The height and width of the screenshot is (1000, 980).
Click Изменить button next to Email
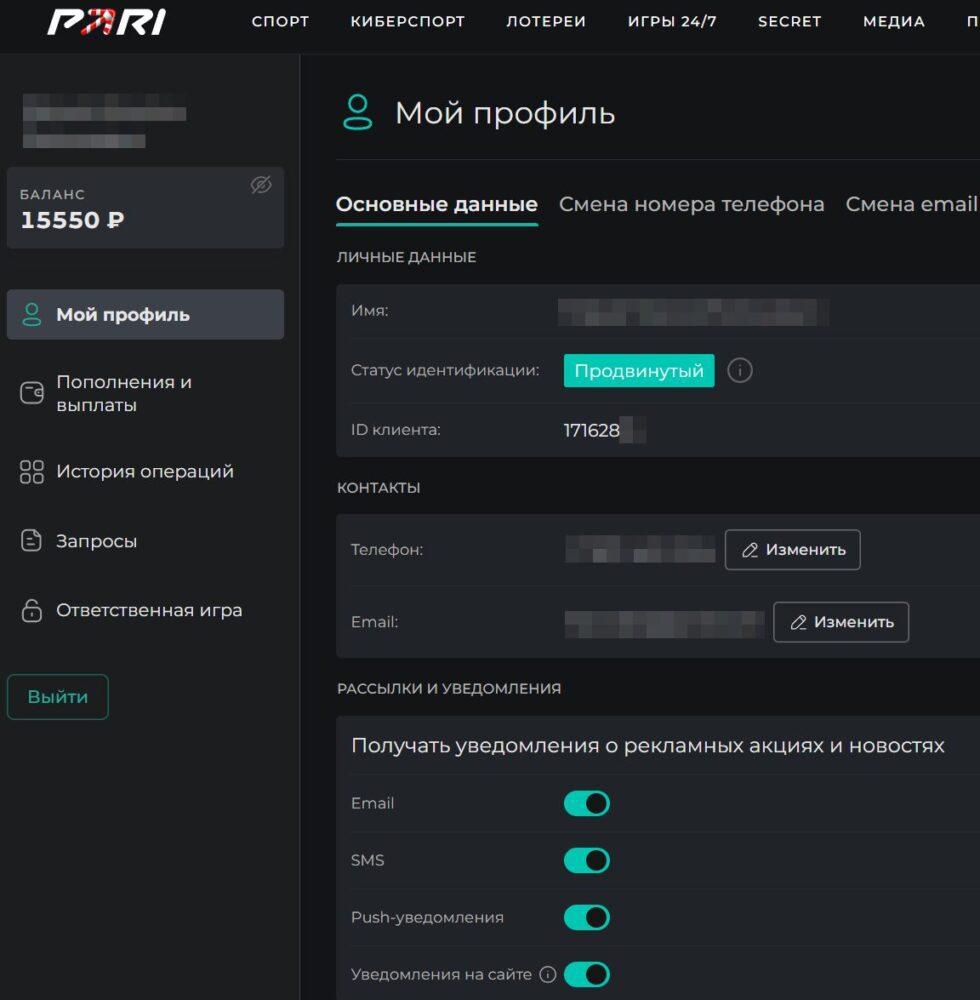point(841,622)
